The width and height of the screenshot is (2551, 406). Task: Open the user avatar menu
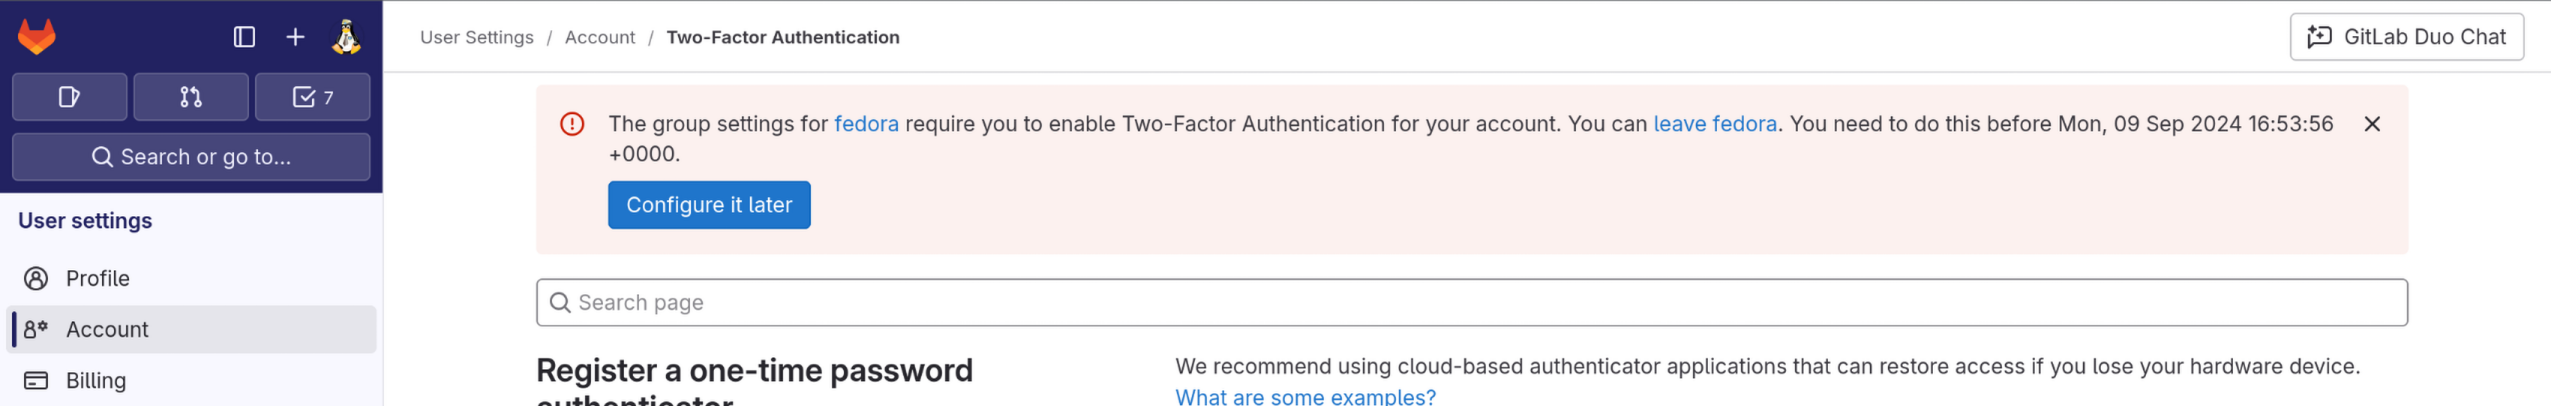click(346, 37)
